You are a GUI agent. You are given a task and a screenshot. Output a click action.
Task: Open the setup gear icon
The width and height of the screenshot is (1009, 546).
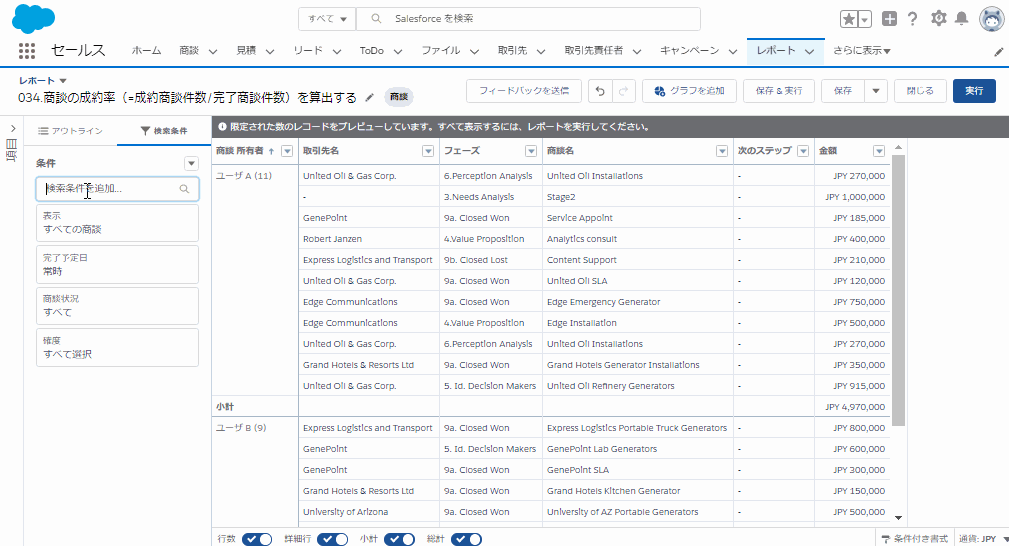click(x=939, y=19)
